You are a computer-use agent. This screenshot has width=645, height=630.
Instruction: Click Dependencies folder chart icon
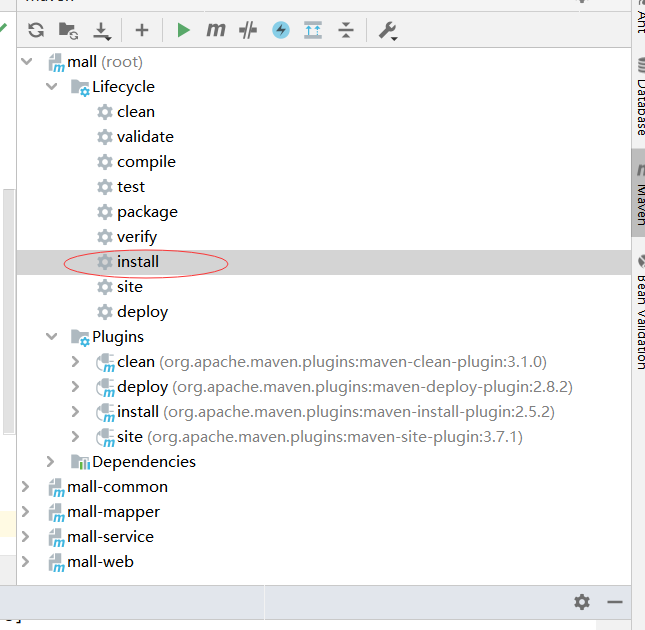(80, 462)
